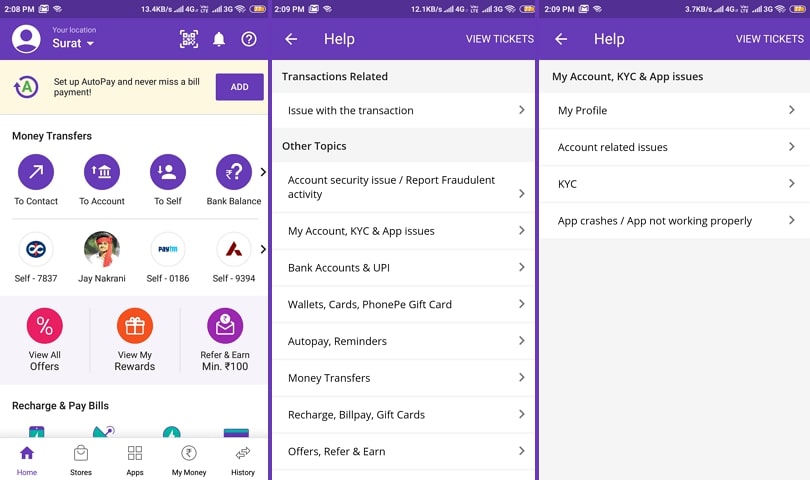This screenshot has width=810, height=480.
Task: Expand Bank Accounts & UPI topic
Action: pyautogui.click(x=405, y=267)
